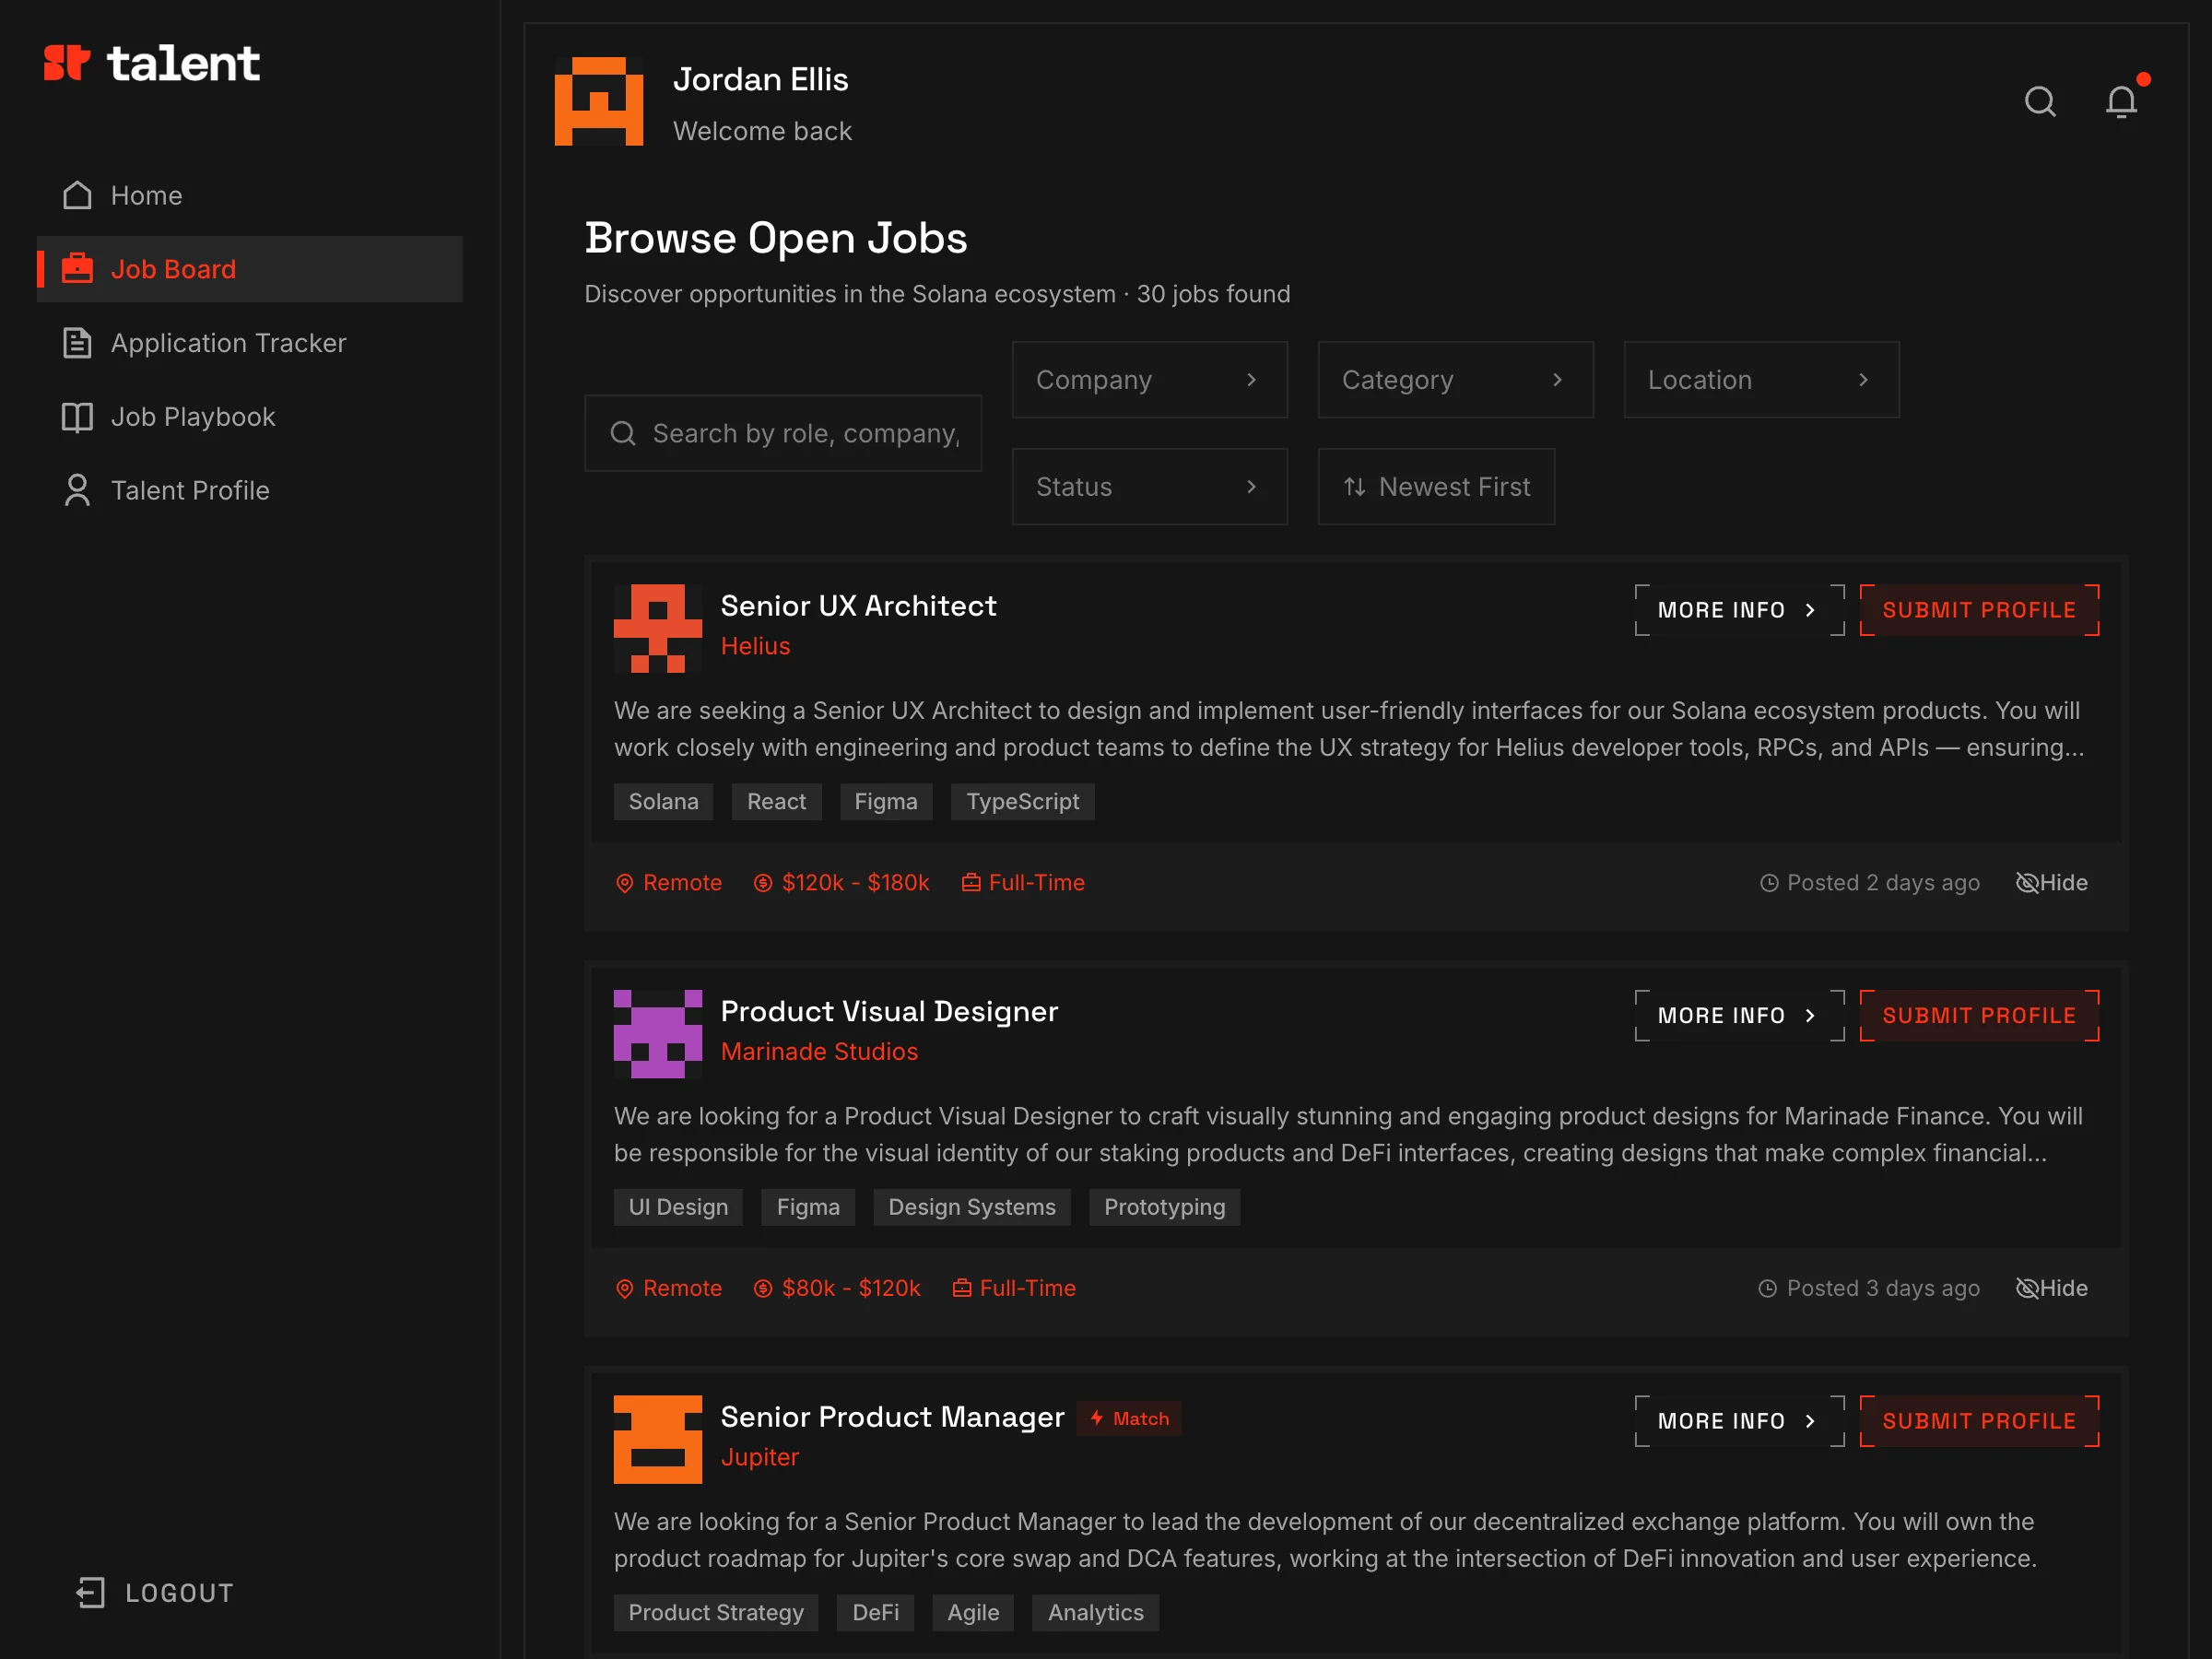Hide the Senior UX Architect job
Image resolution: width=2212 pixels, height=1659 pixels.
click(2052, 883)
